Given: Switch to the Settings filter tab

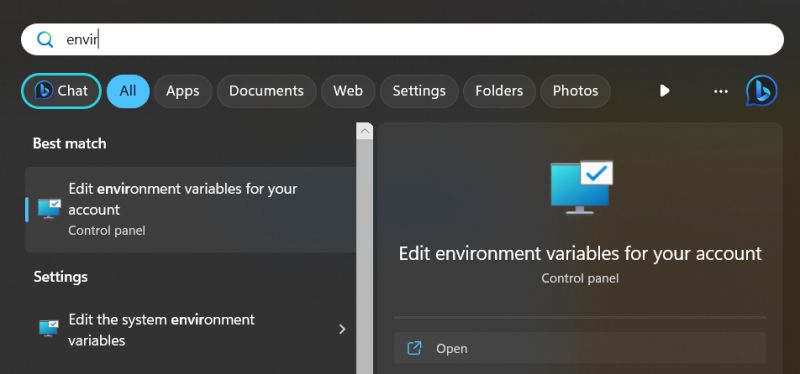Looking at the screenshot, I should tap(419, 91).
